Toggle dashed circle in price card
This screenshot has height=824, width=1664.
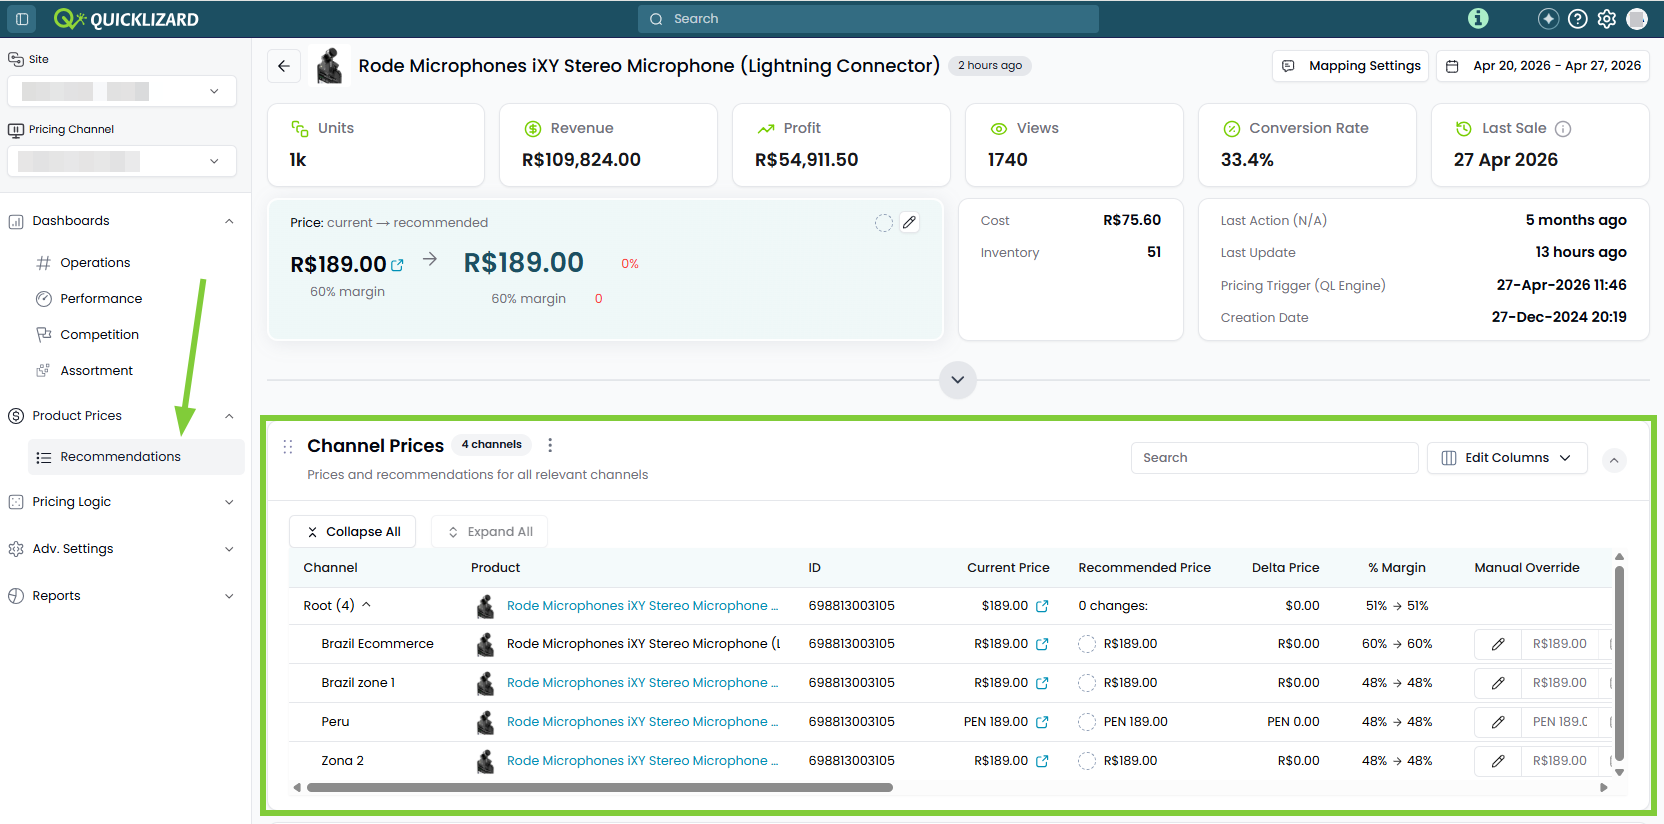click(x=884, y=223)
